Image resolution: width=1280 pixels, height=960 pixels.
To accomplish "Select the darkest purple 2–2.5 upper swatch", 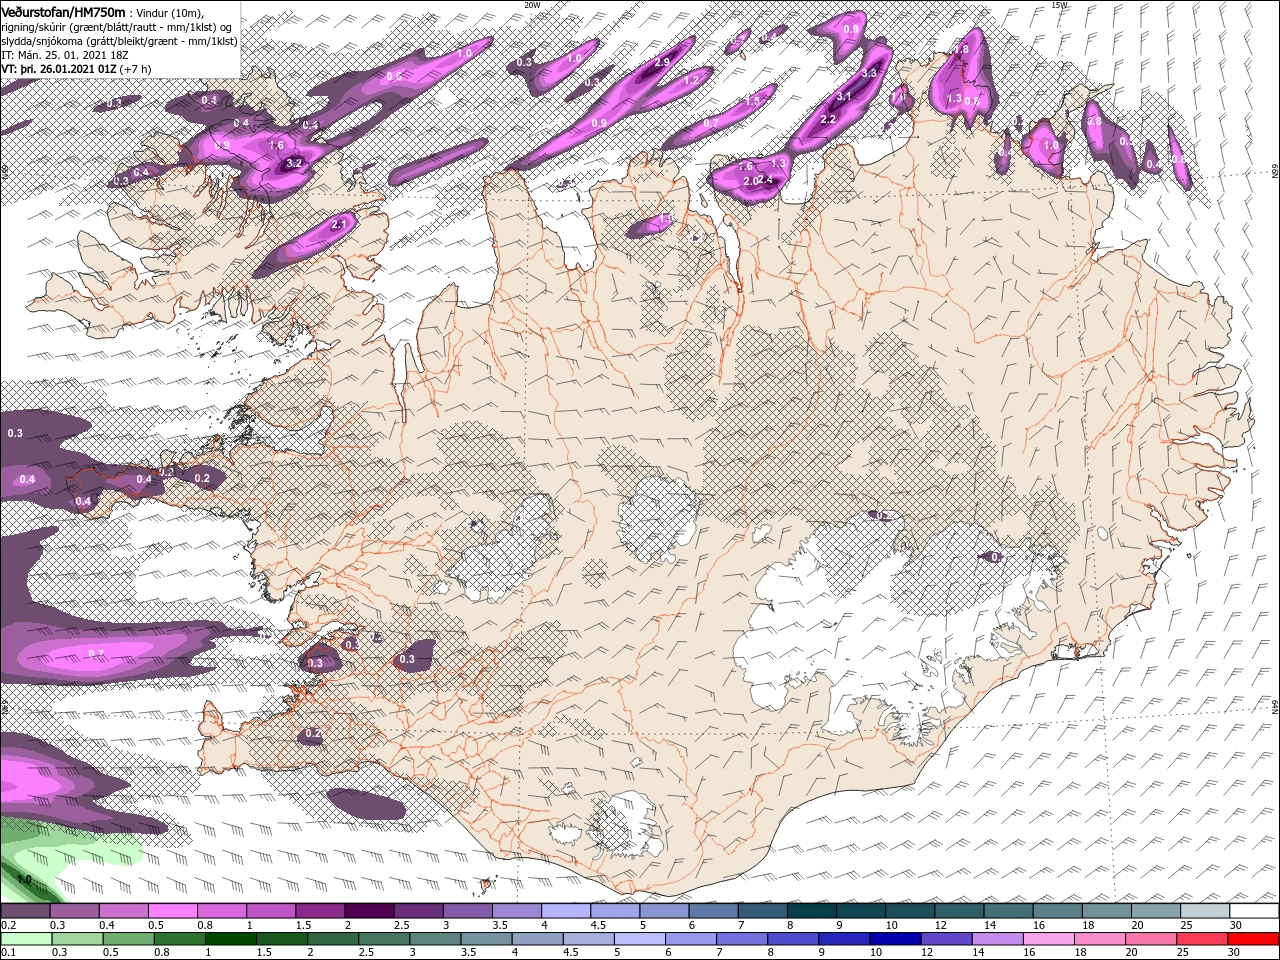I will [x=369, y=911].
